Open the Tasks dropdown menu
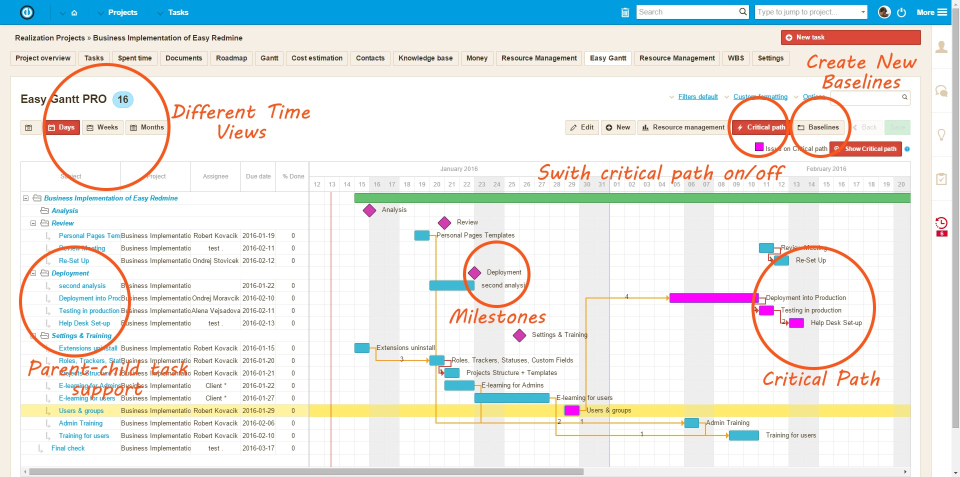 tap(172, 12)
